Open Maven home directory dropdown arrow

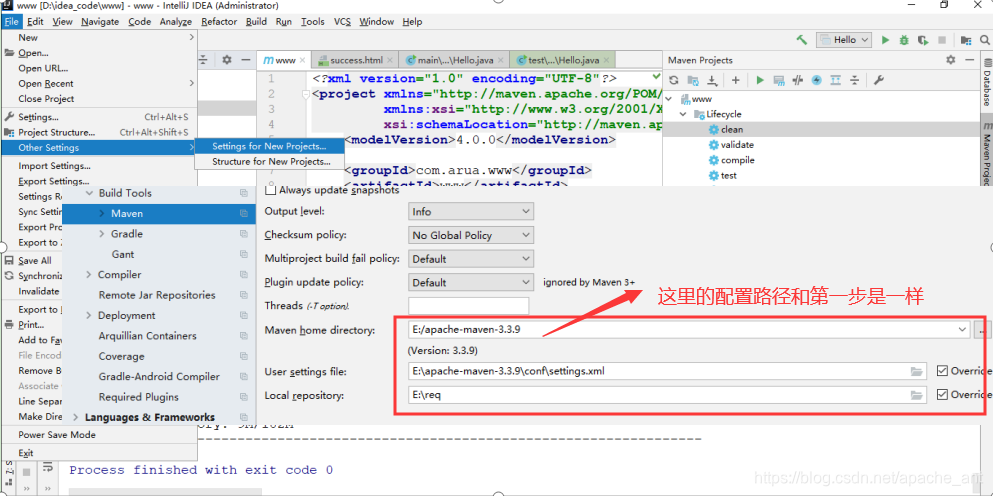pyautogui.click(x=963, y=329)
